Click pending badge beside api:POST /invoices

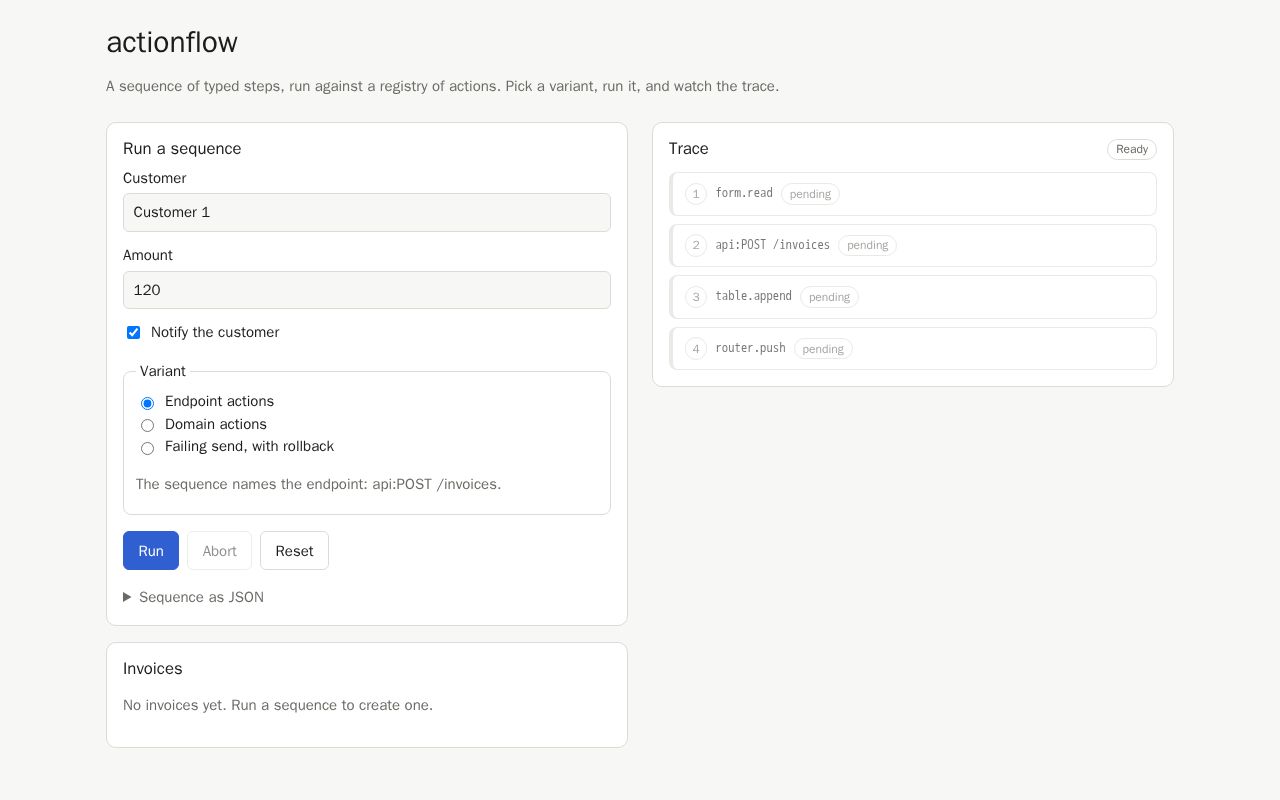point(867,245)
